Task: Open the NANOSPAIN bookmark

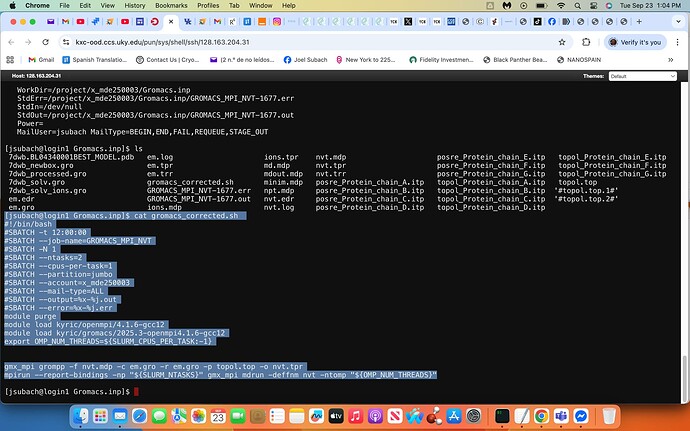Action: click(579, 60)
